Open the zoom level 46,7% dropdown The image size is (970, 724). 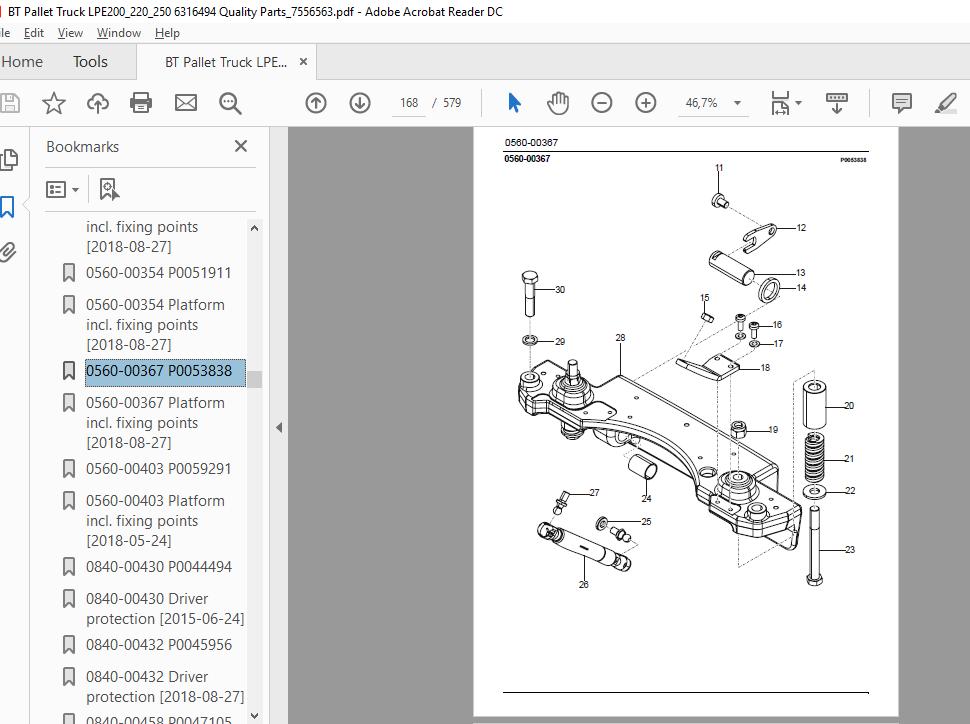pos(737,103)
